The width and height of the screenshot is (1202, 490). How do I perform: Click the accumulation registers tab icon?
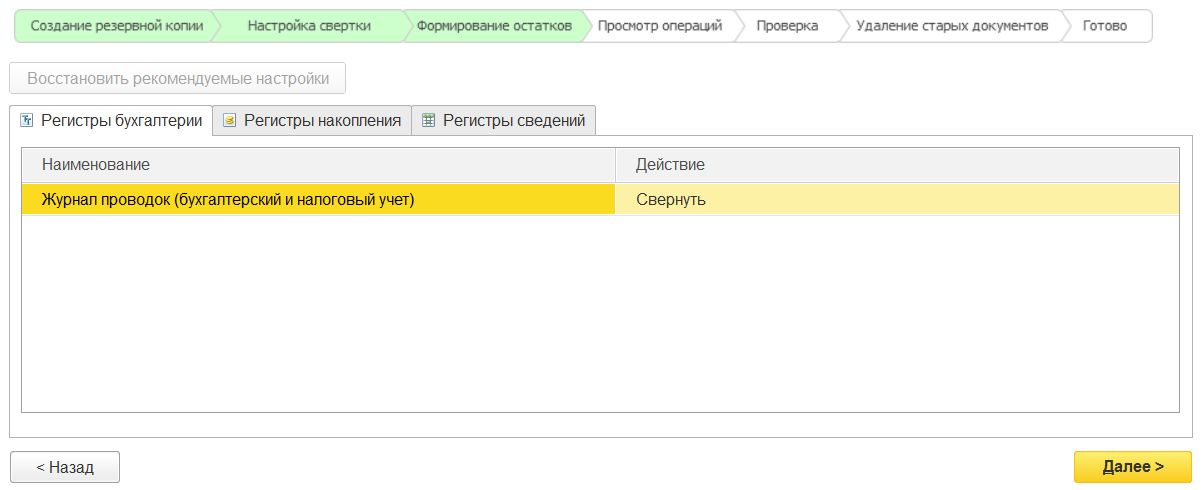(230, 121)
